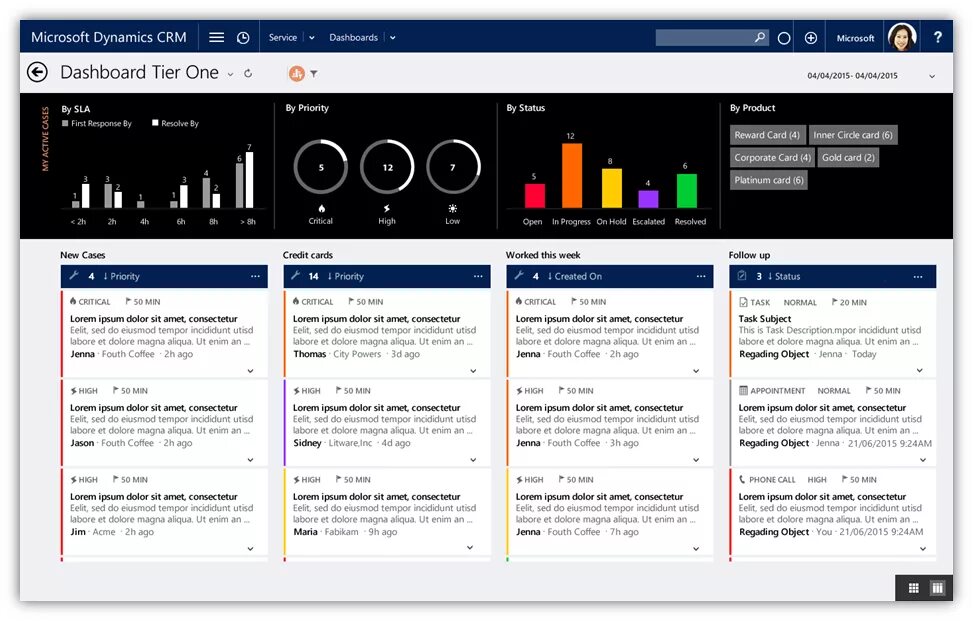Select the >8h SLA bar group
973x621 pixels.
[244, 180]
